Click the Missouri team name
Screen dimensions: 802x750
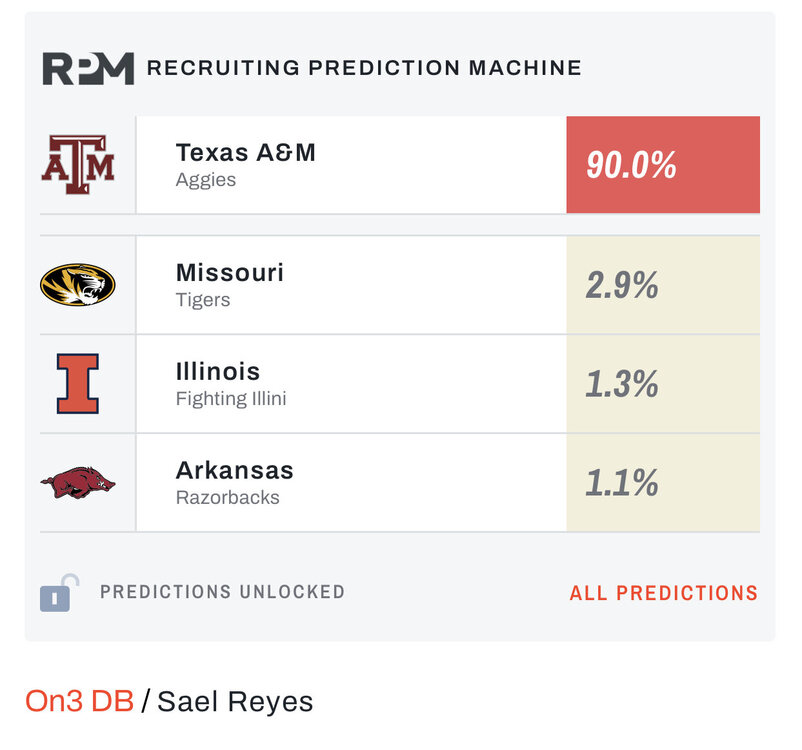point(229,272)
